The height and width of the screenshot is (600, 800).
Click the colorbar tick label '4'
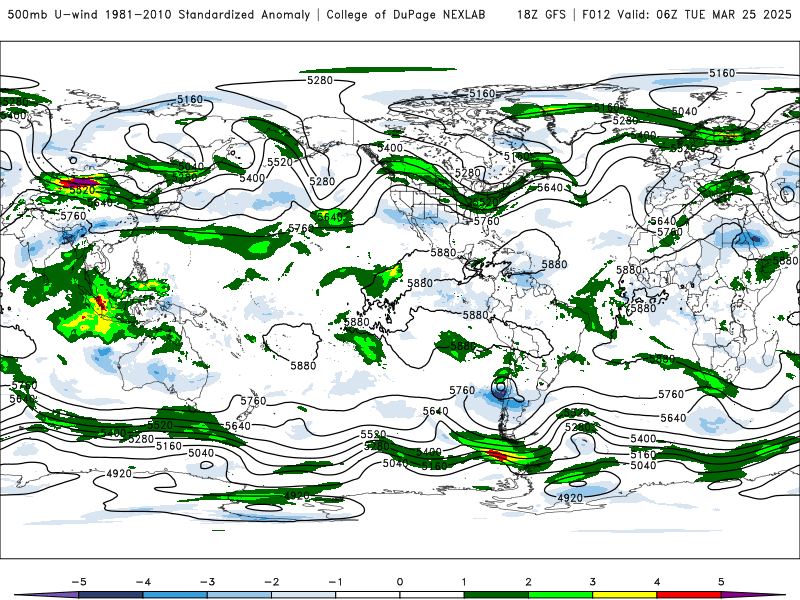click(657, 582)
